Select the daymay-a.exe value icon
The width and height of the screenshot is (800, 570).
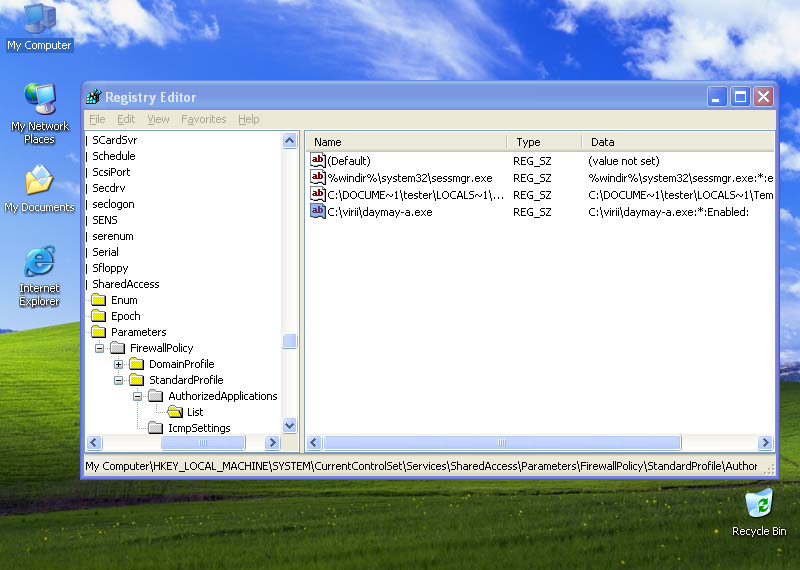317,212
